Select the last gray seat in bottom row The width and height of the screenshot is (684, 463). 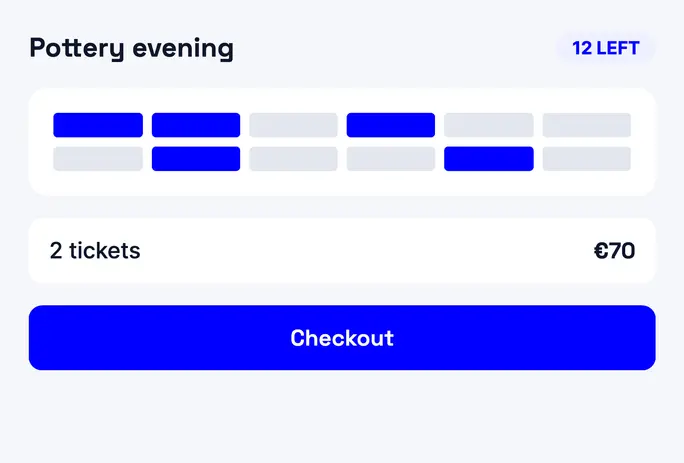point(587,158)
